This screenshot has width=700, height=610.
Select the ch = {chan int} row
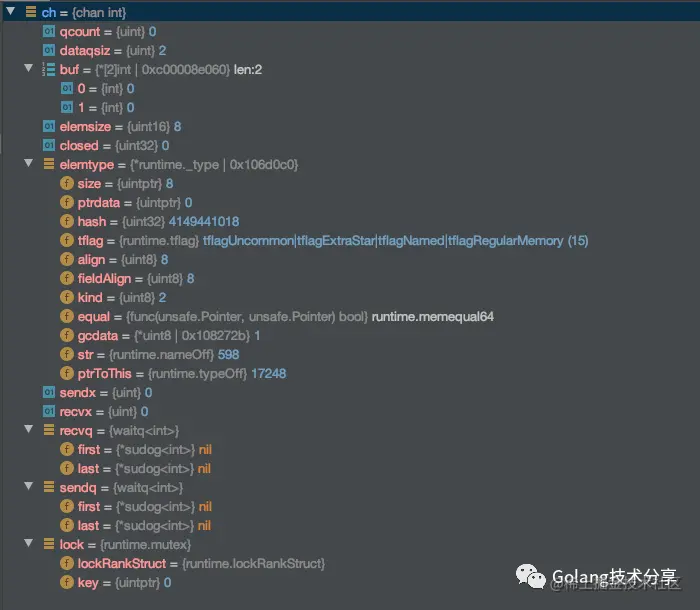point(350,12)
